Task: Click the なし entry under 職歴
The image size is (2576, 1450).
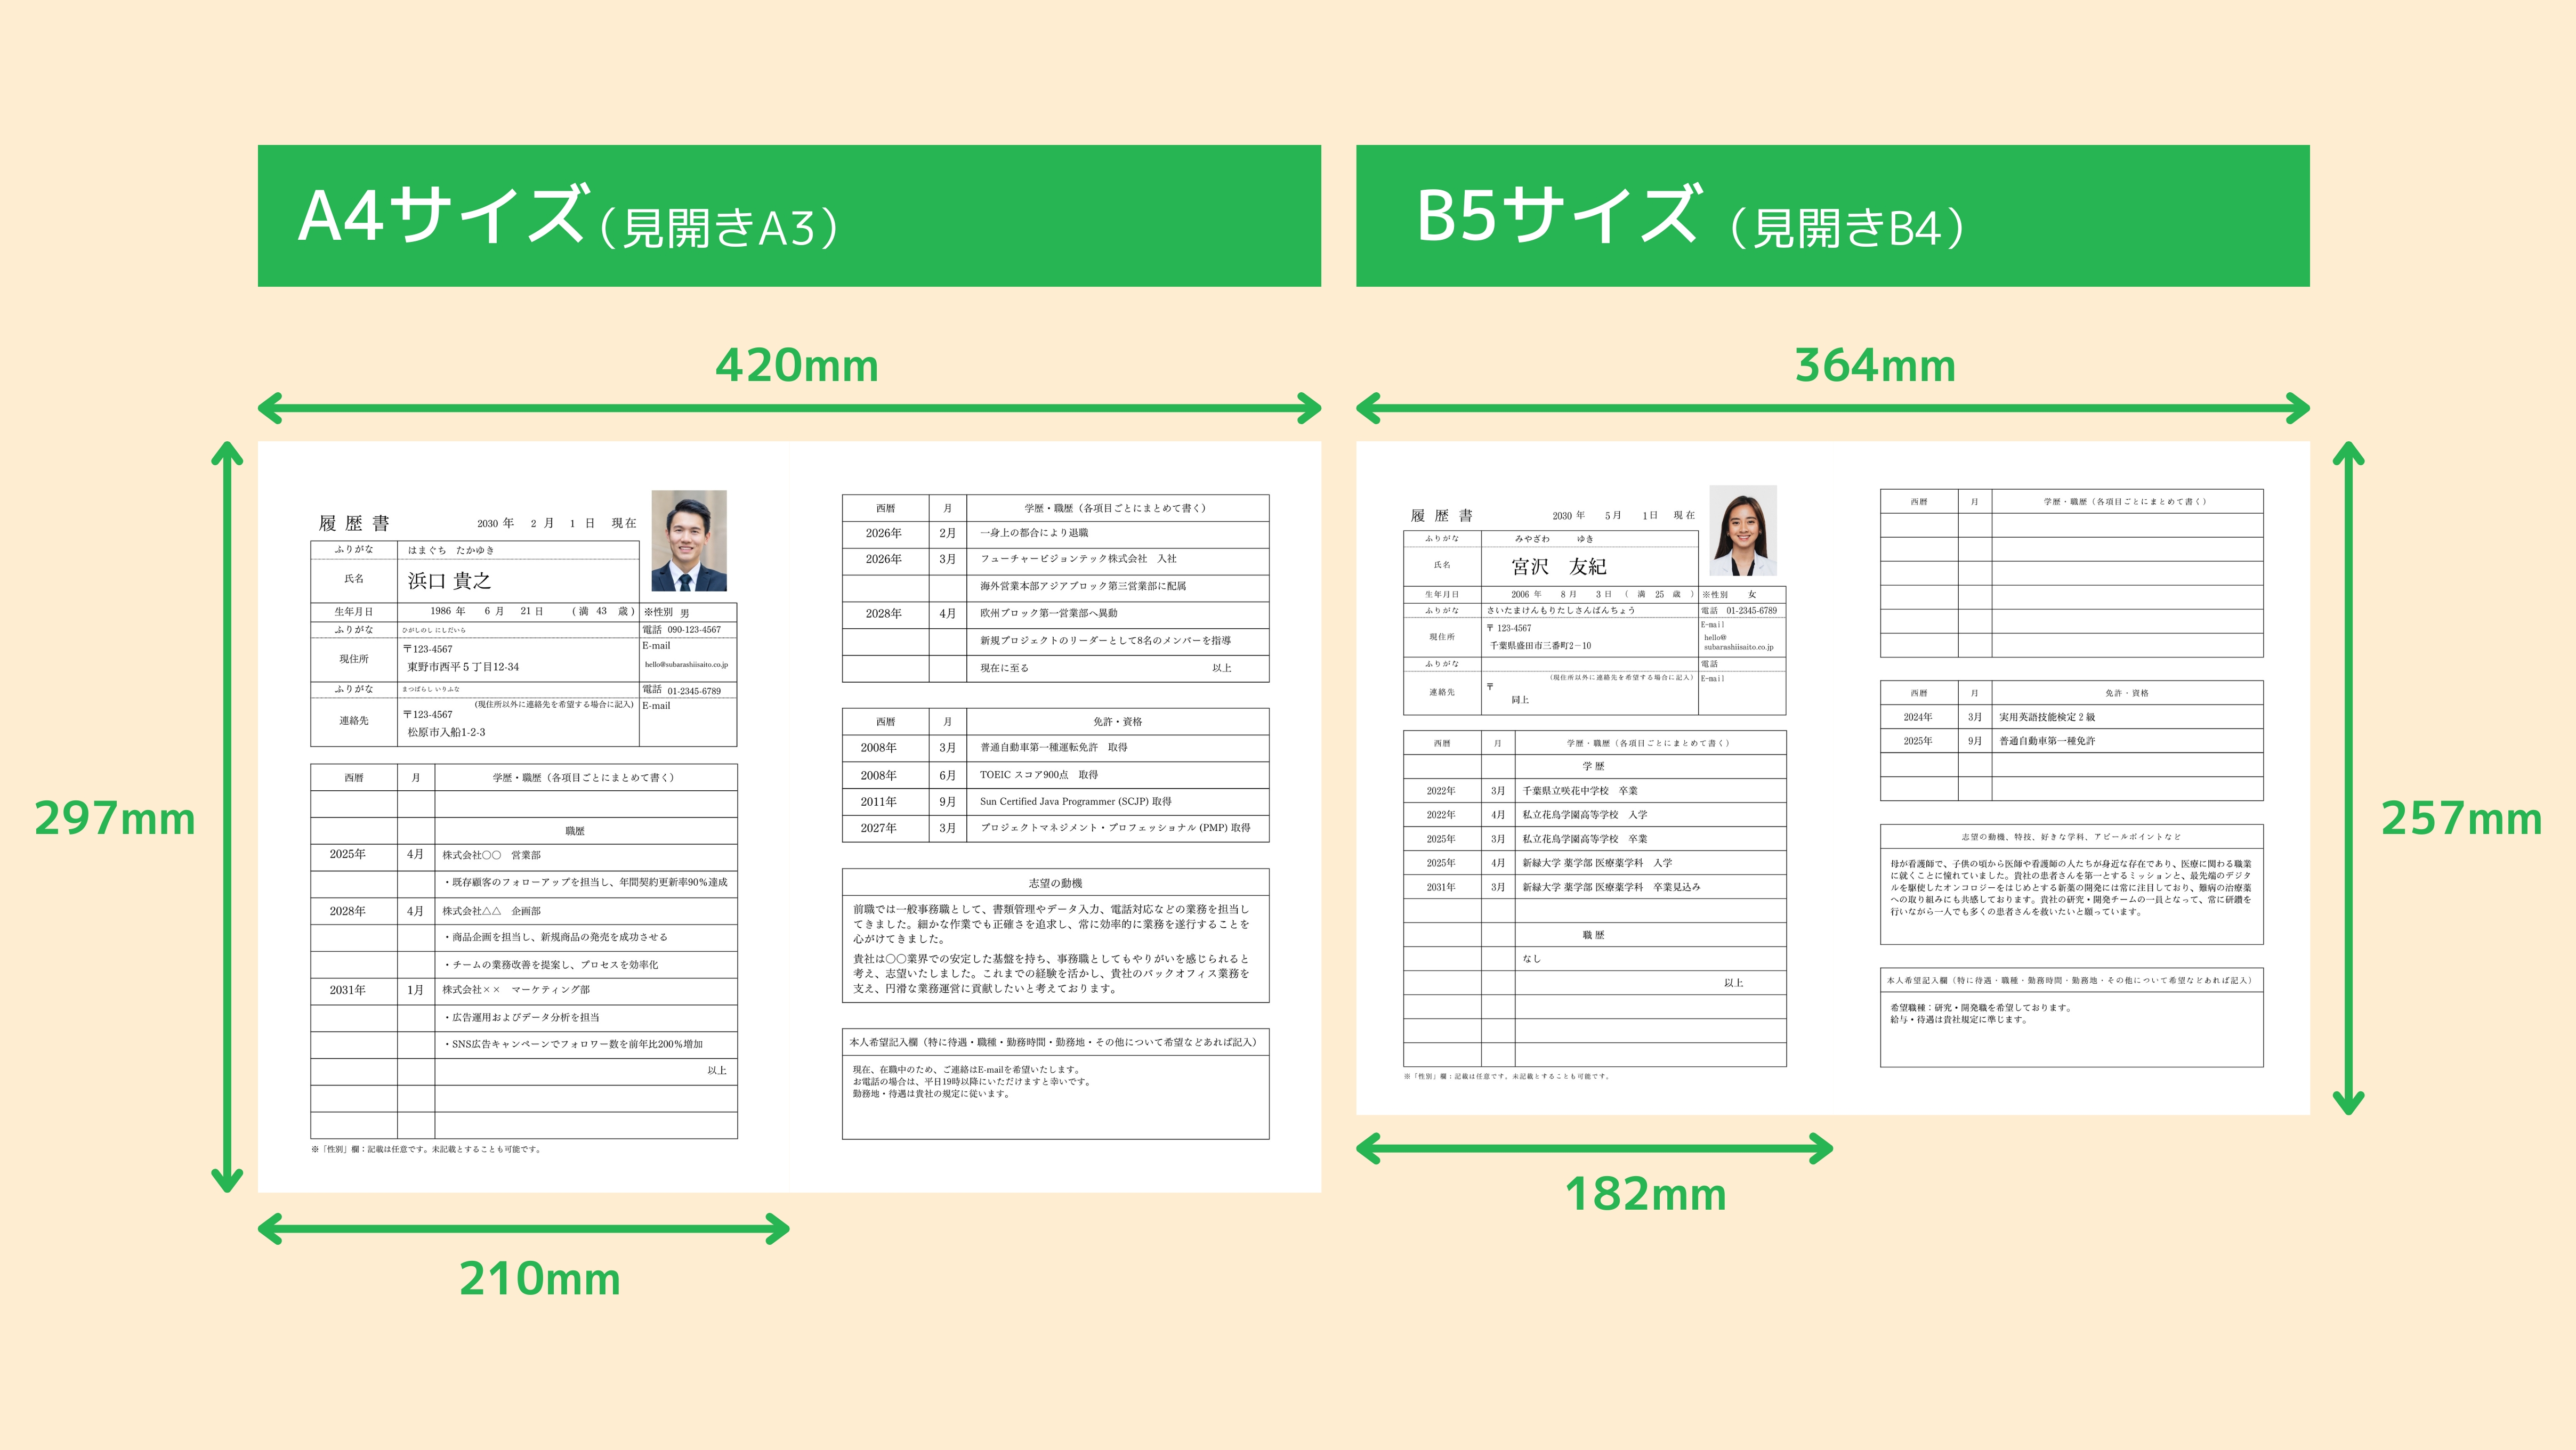Action: pos(1532,959)
